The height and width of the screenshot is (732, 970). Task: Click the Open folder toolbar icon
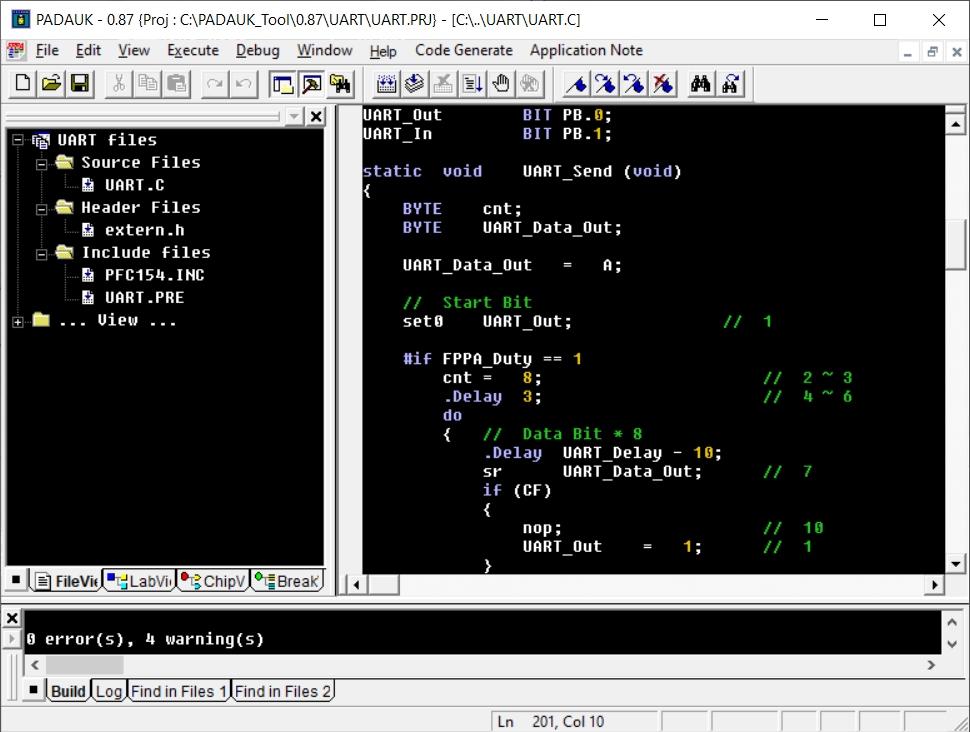click(51, 84)
